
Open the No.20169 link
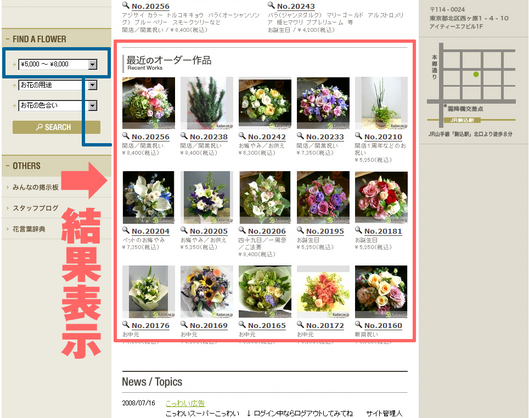click(x=208, y=326)
